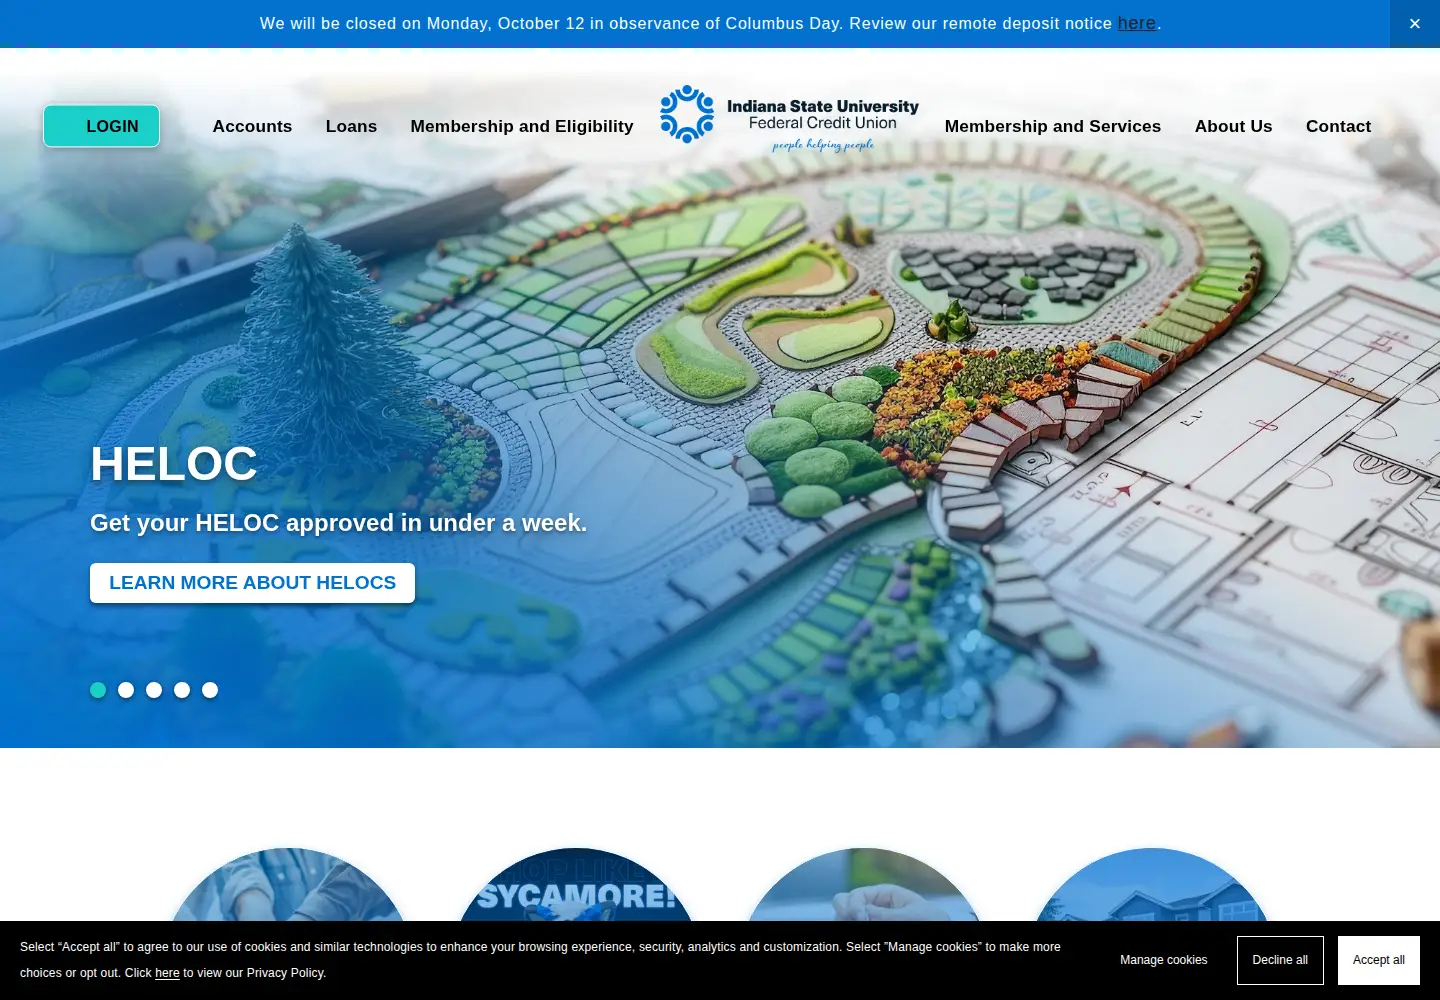Select the fifth carousel slide dot
Viewport: 1440px width, 1000px height.
(x=210, y=690)
